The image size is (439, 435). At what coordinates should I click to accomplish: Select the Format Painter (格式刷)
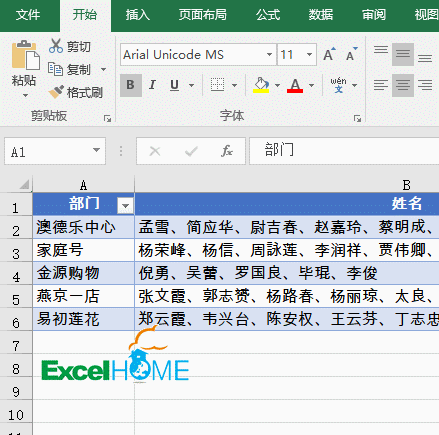(75, 92)
